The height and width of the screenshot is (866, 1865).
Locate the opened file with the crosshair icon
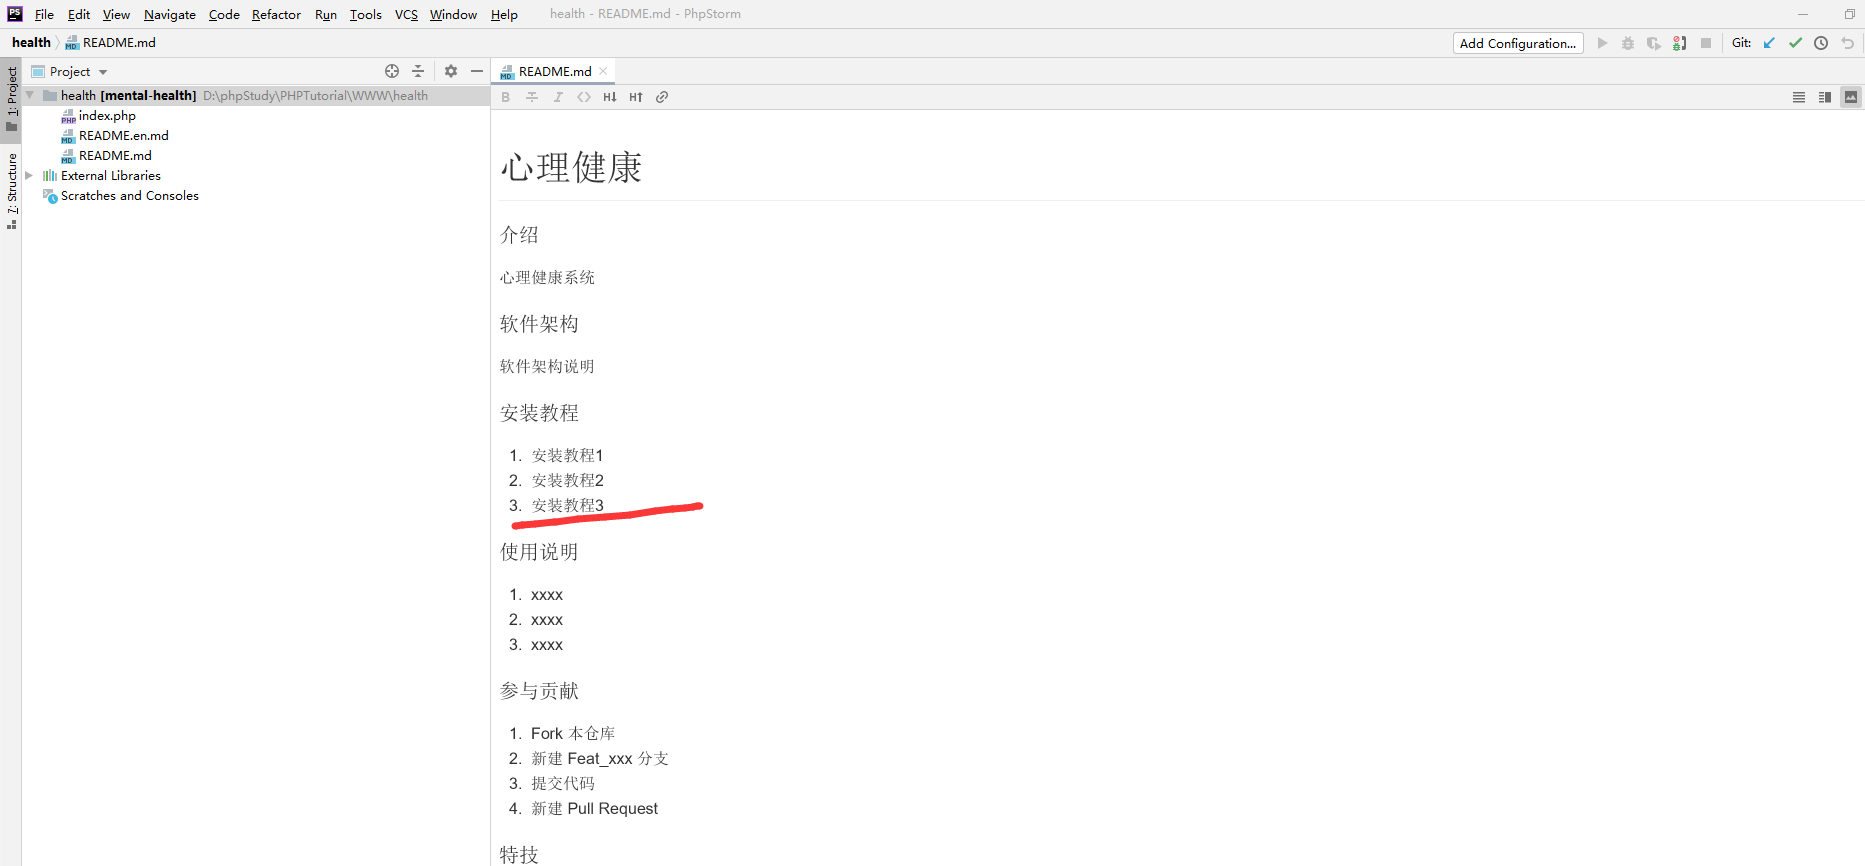pos(392,71)
